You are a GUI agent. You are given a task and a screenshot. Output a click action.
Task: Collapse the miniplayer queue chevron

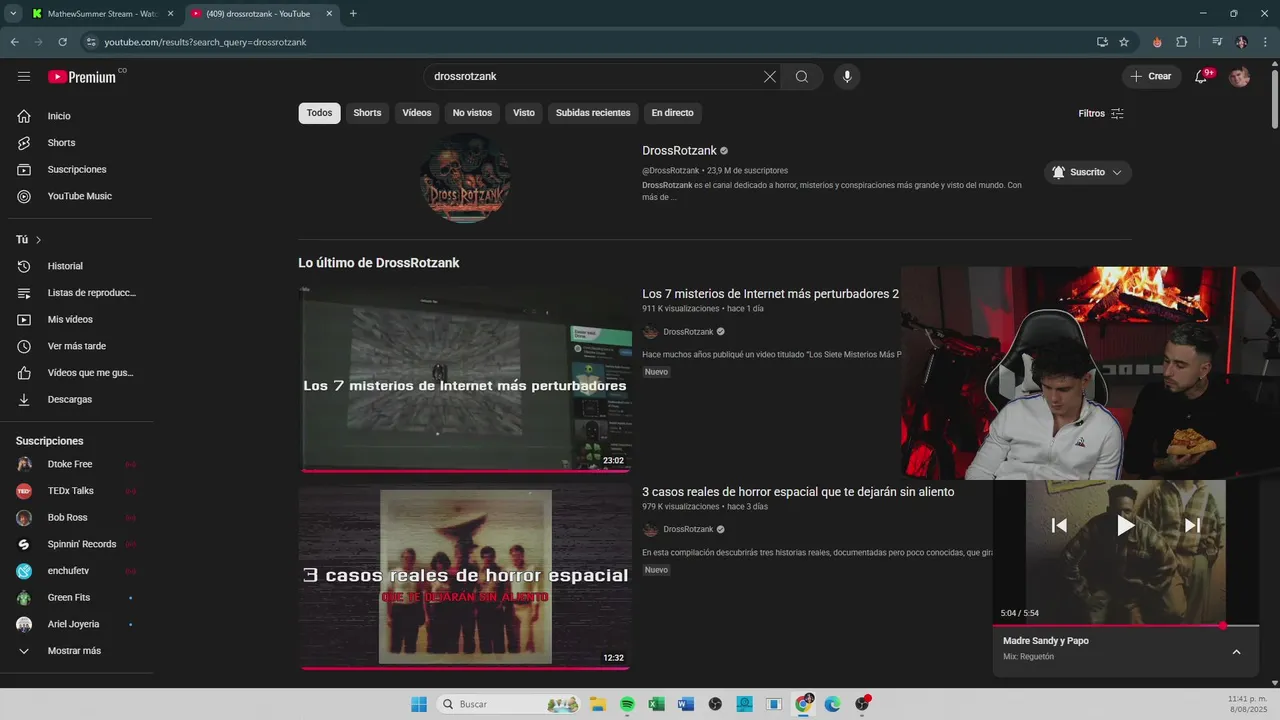click(1236, 652)
